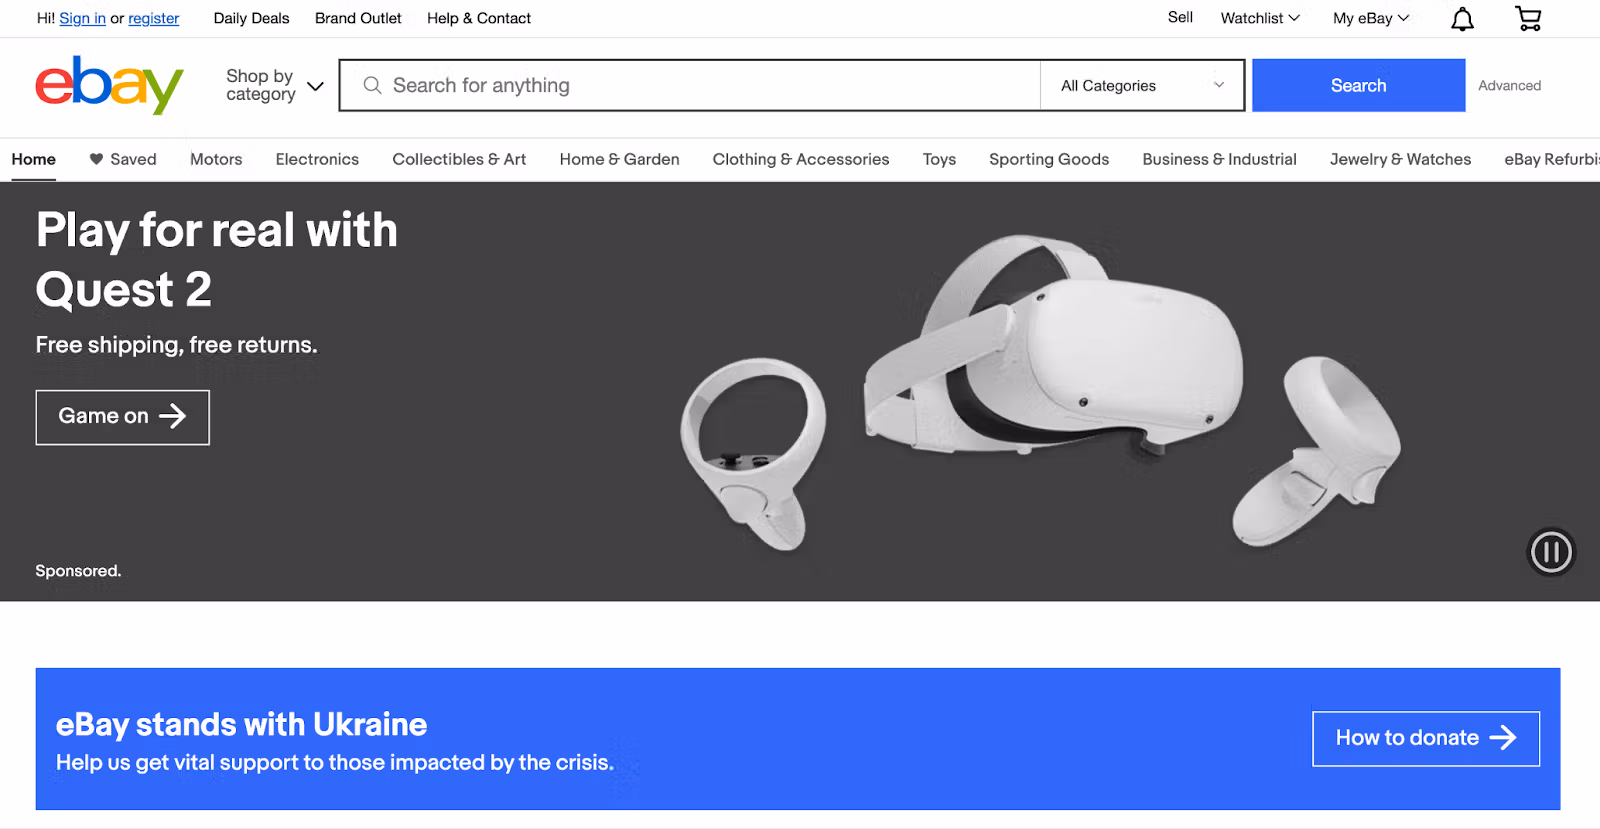Click the Sell link
This screenshot has height=829, width=1600.
1180,17
